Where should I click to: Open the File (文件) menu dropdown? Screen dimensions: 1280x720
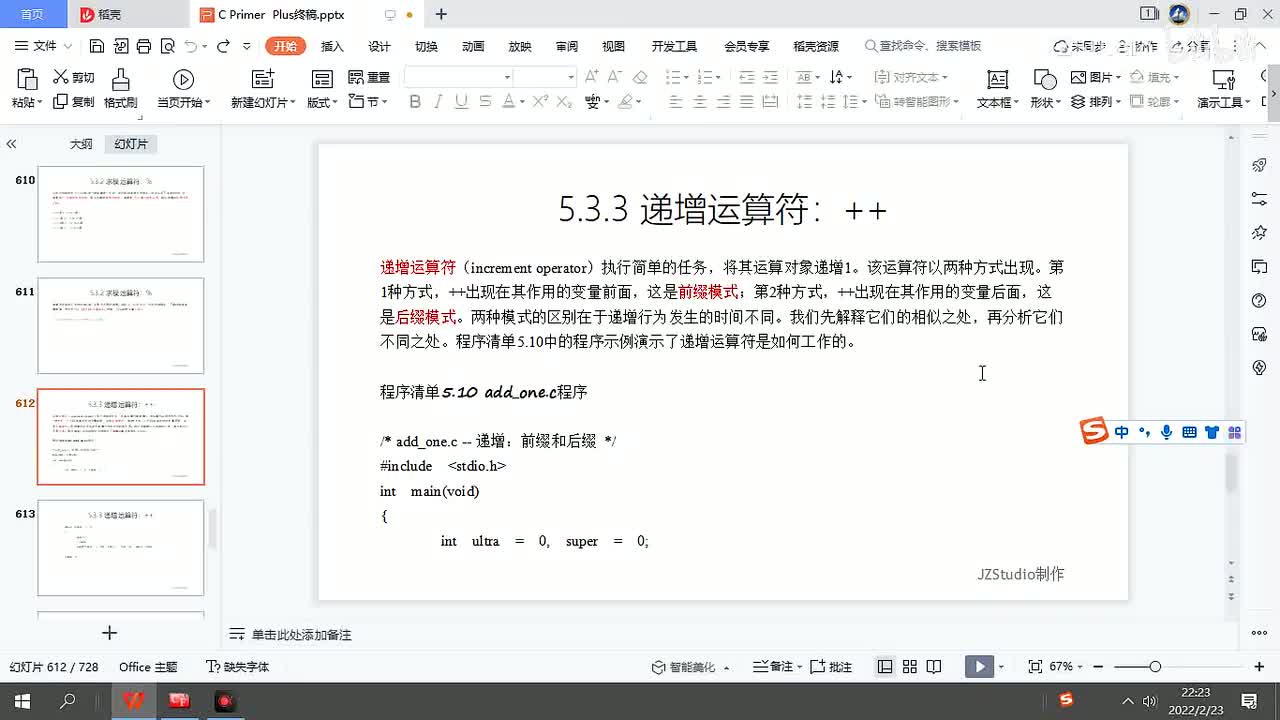(x=43, y=46)
